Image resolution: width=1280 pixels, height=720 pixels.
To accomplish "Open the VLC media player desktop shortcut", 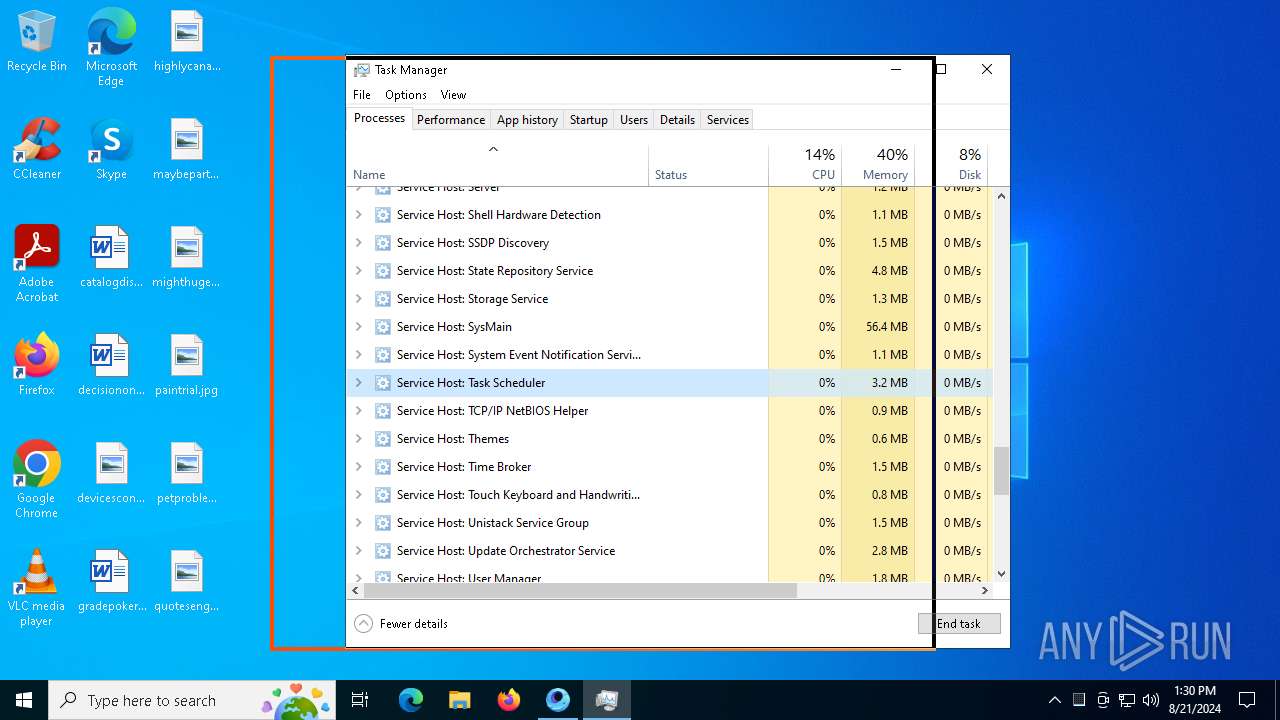I will coord(37,589).
